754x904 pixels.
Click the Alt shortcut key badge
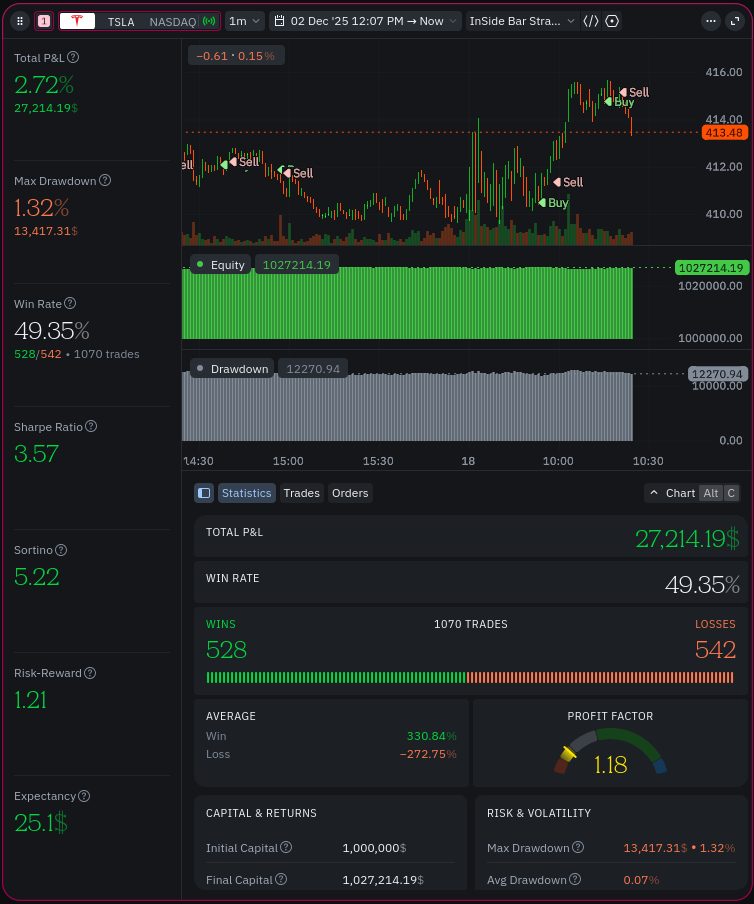[711, 493]
